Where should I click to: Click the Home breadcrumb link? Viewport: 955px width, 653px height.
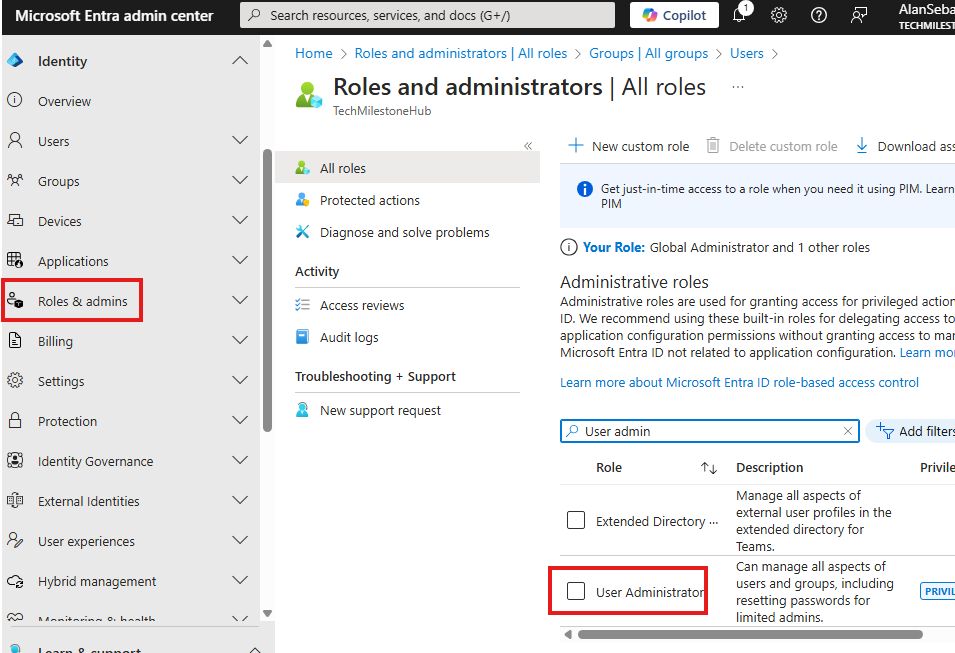(x=314, y=54)
